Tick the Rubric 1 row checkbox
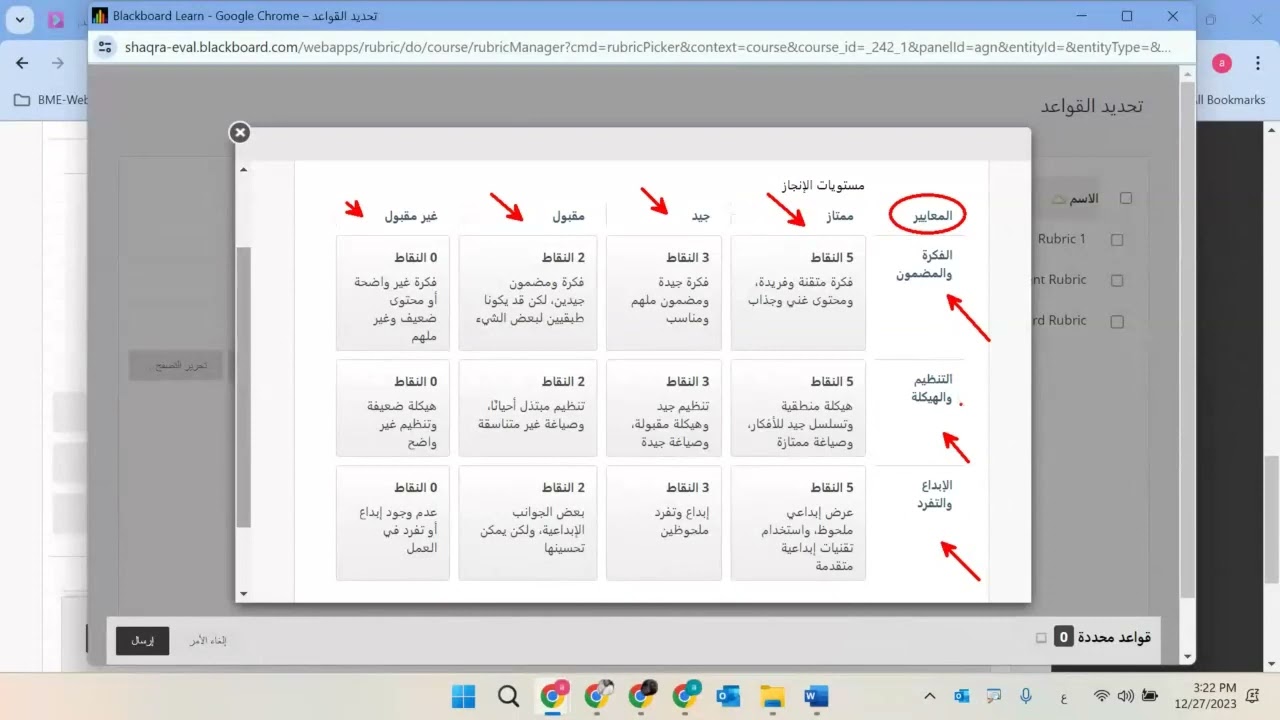The image size is (1280, 720). tap(1117, 240)
